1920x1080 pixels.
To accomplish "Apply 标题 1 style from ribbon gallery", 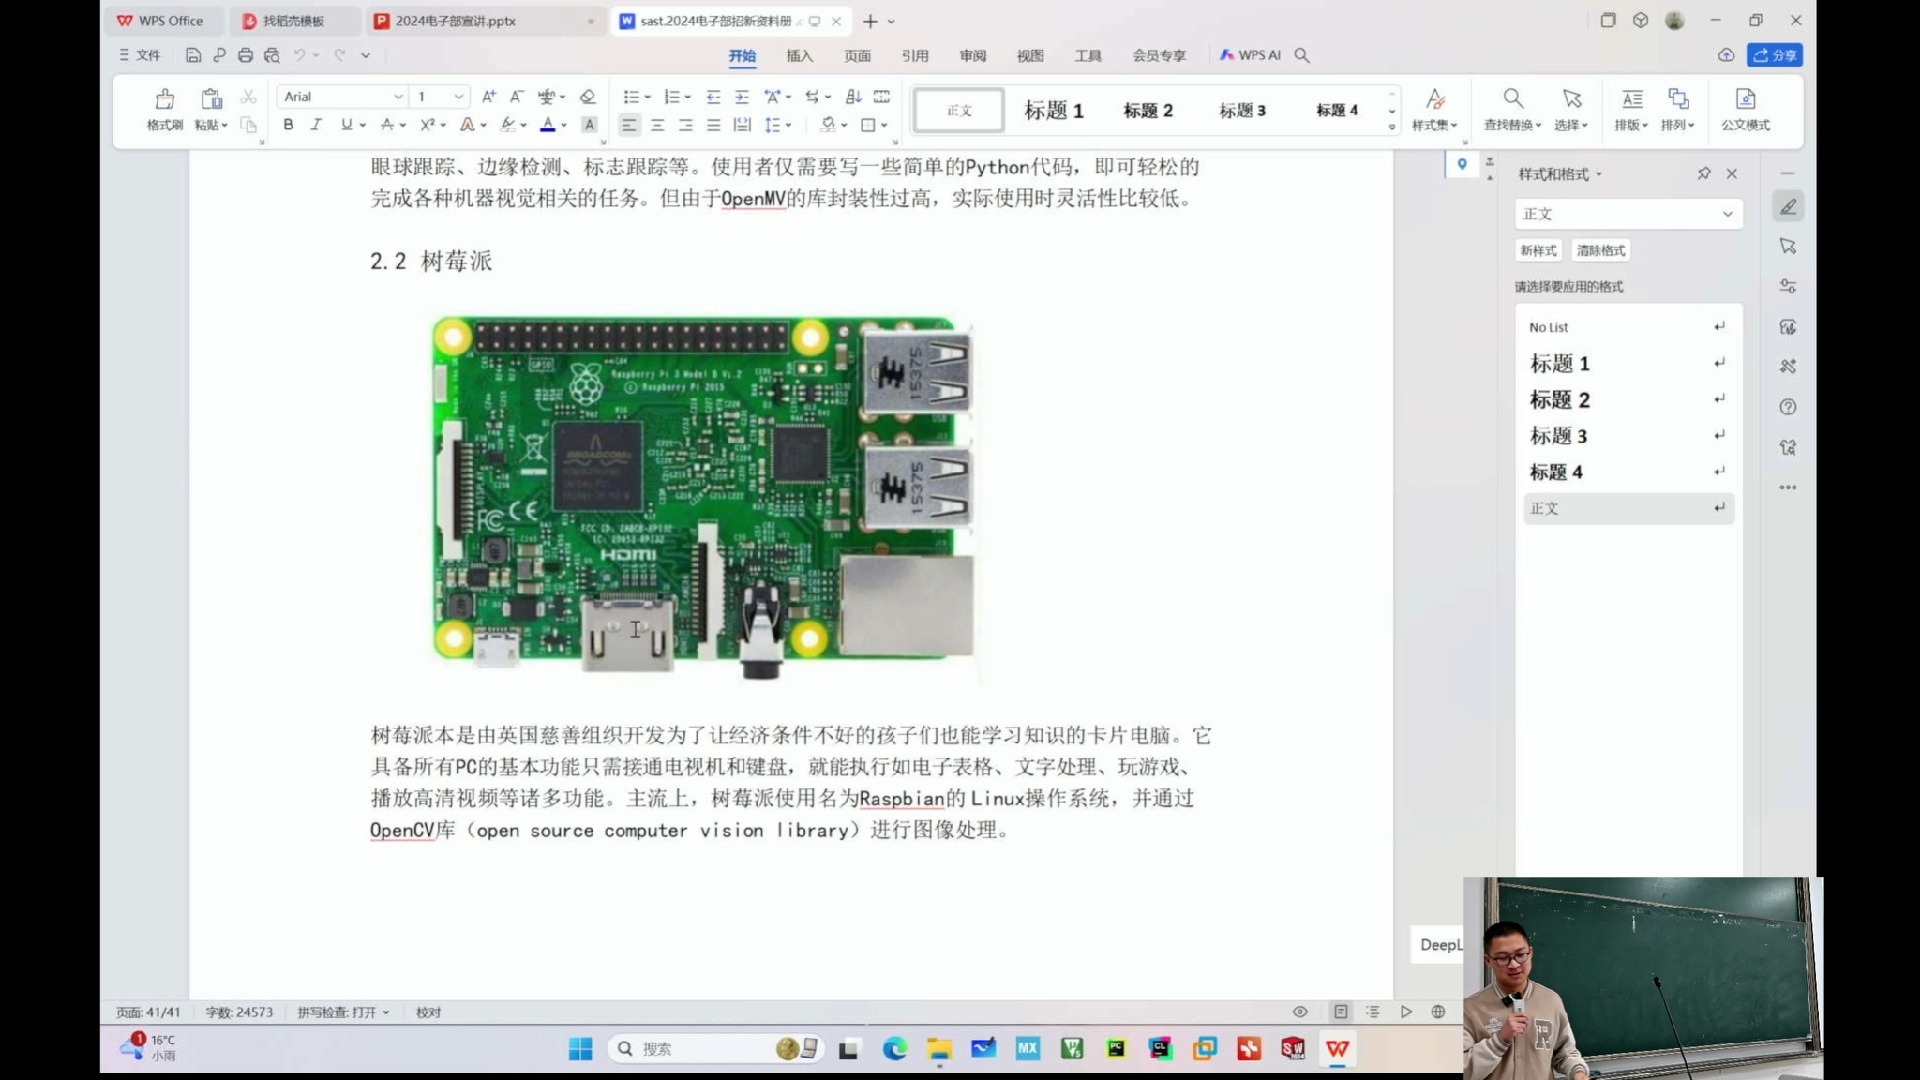I will tap(1054, 110).
